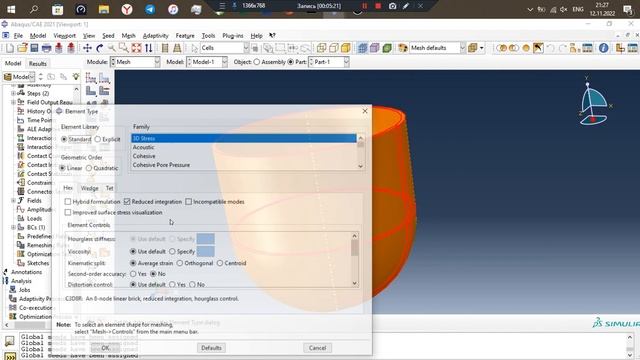The width and height of the screenshot is (640, 360).
Task: Enable Incompatible modes checkbox
Action: pos(188,202)
